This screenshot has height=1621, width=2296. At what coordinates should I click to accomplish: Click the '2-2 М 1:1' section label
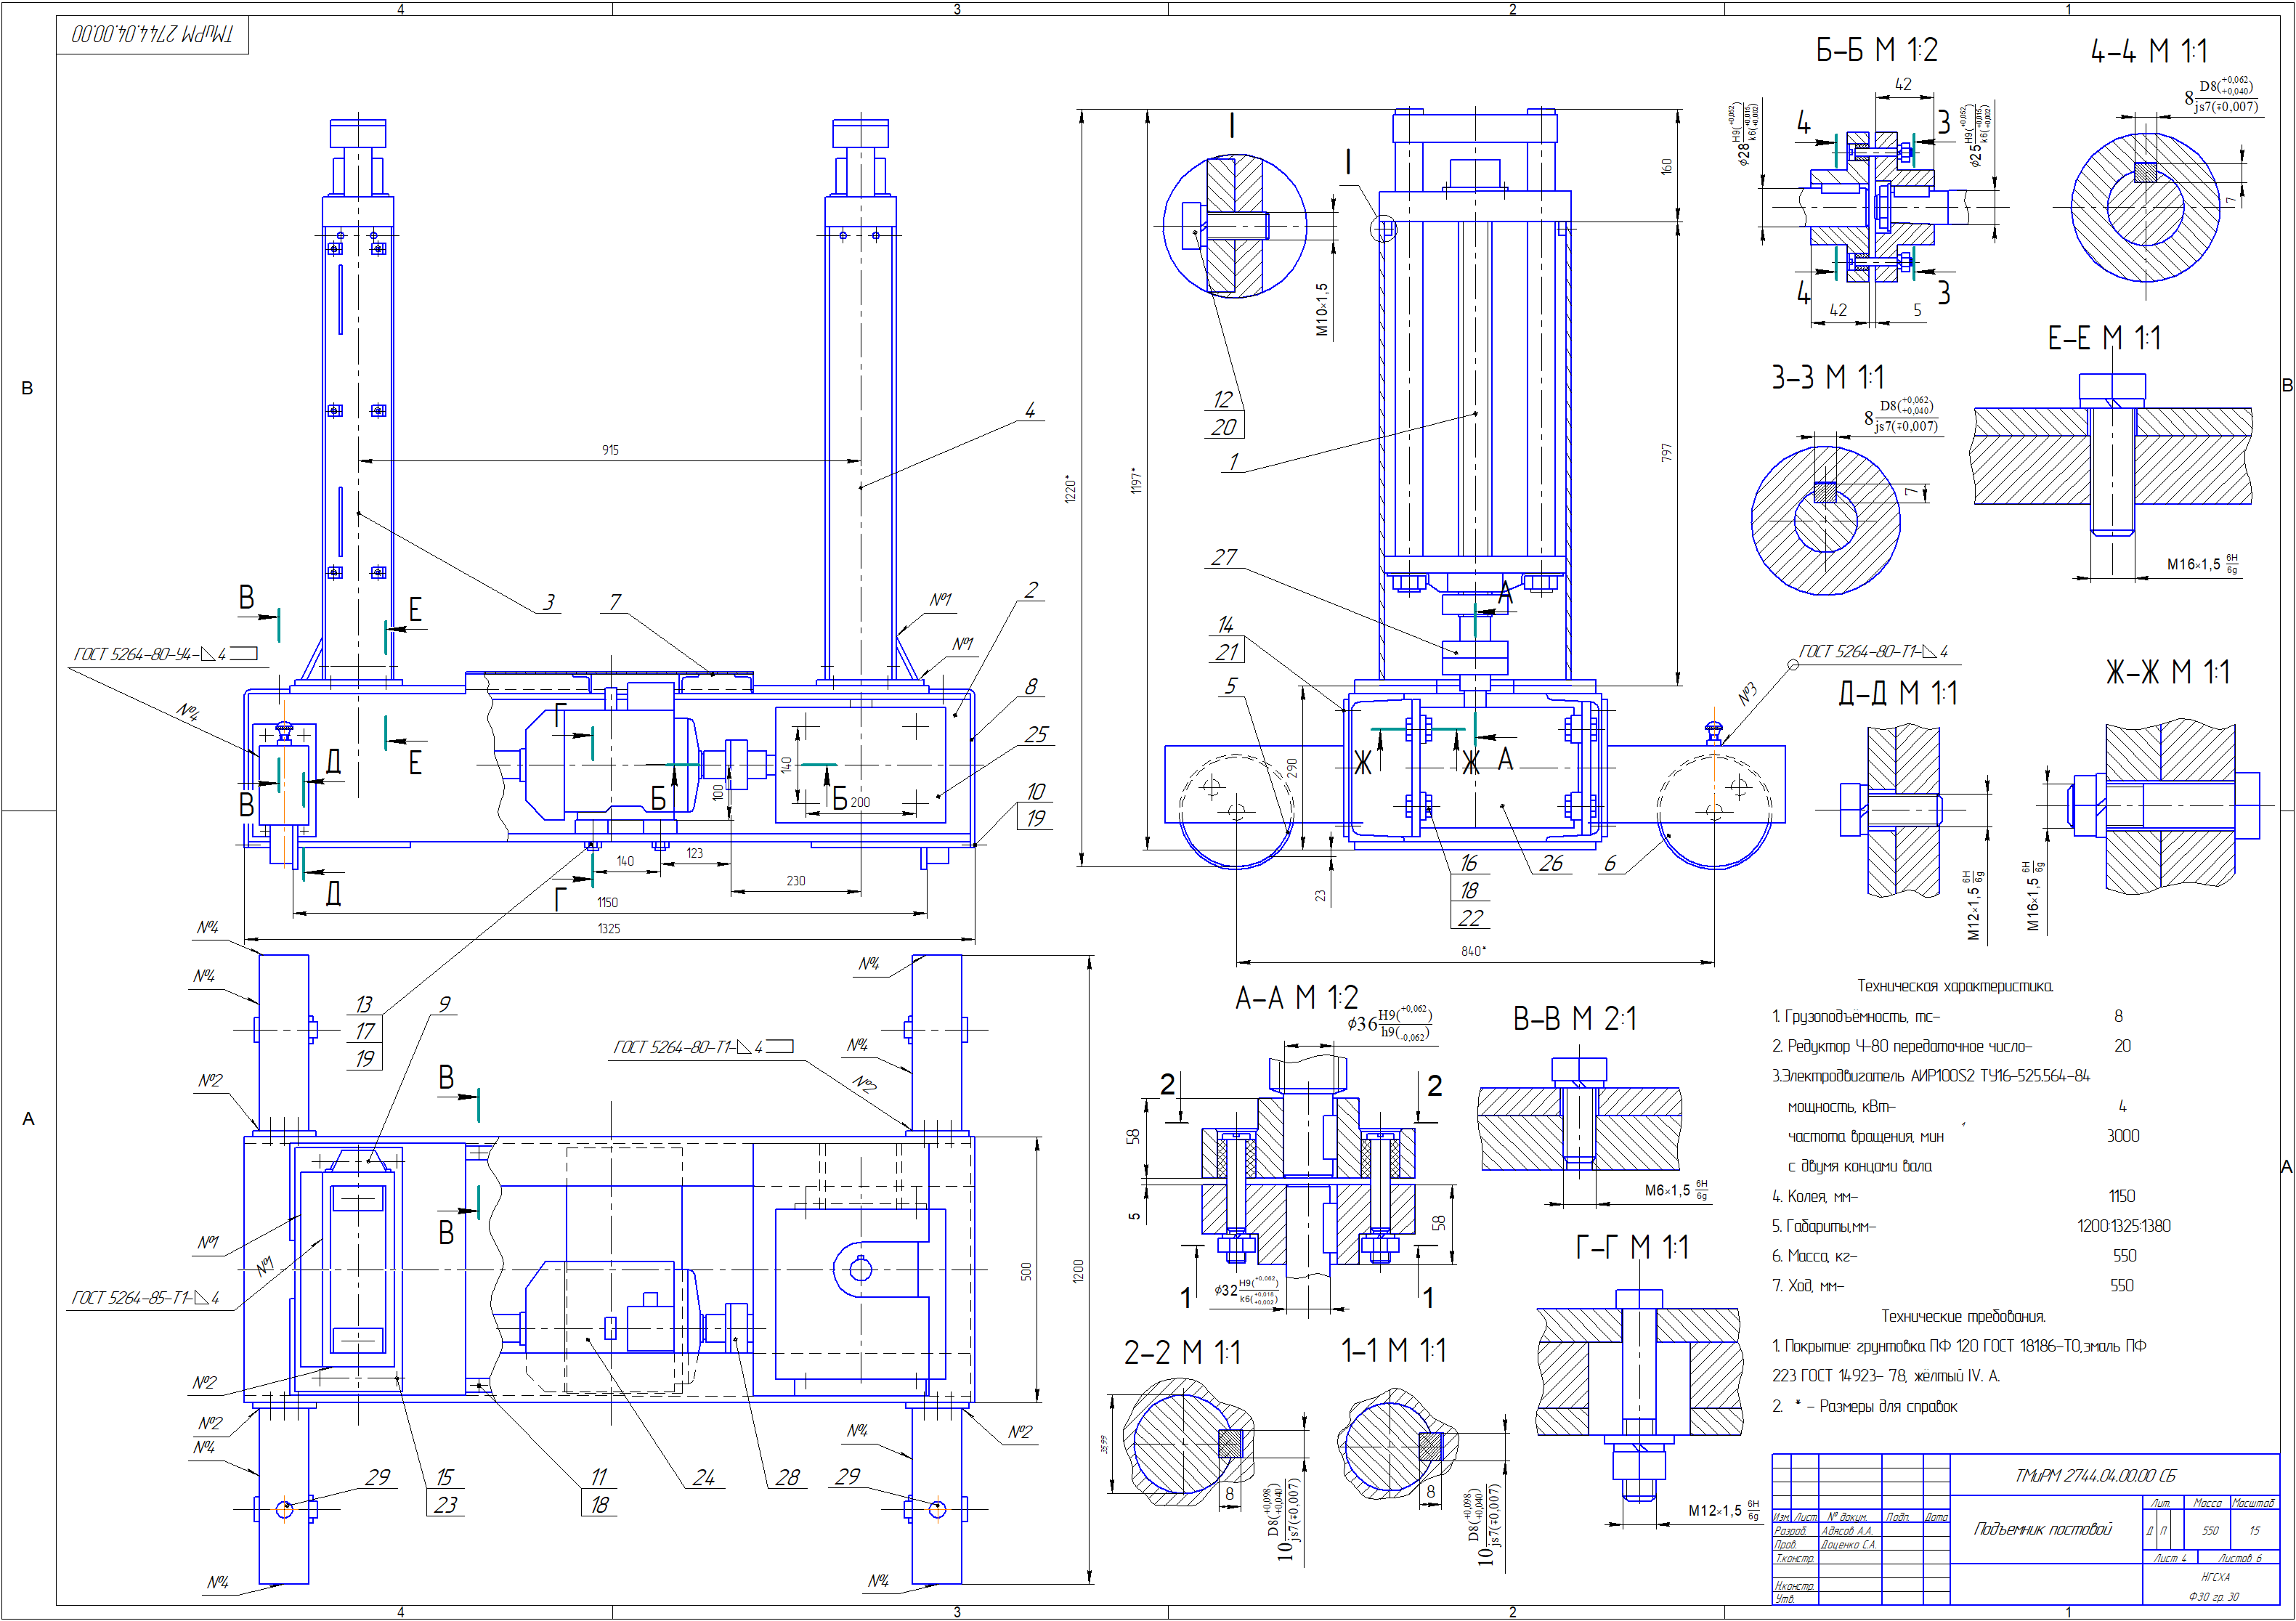1182,1353
